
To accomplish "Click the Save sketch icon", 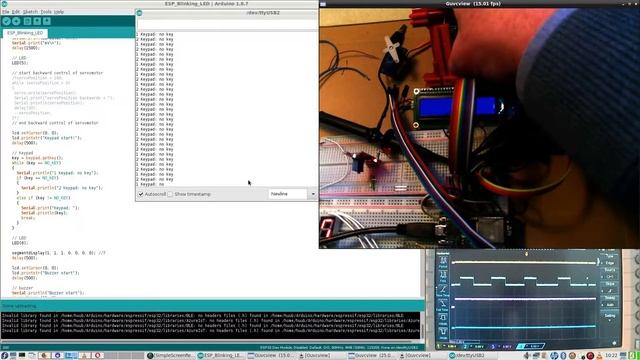I will tap(47, 21).
